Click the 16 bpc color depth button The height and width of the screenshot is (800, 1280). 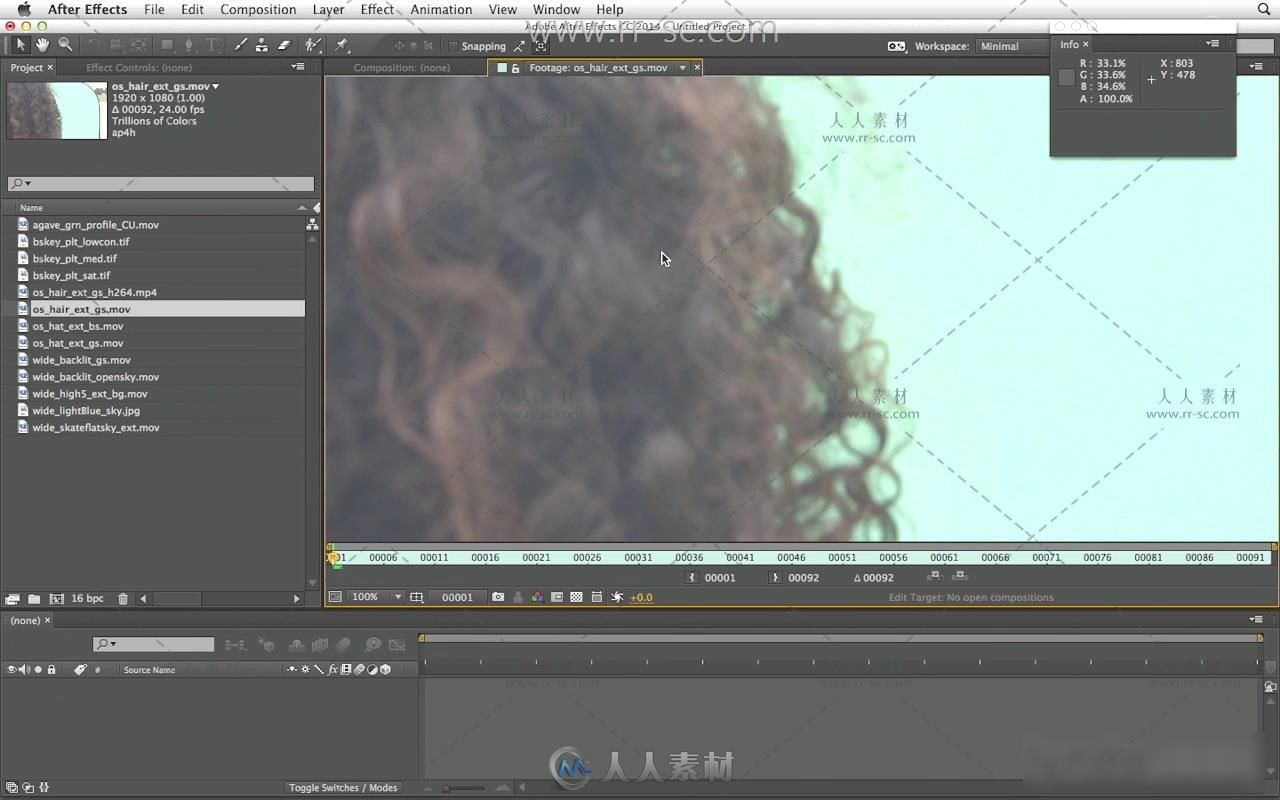coord(87,599)
